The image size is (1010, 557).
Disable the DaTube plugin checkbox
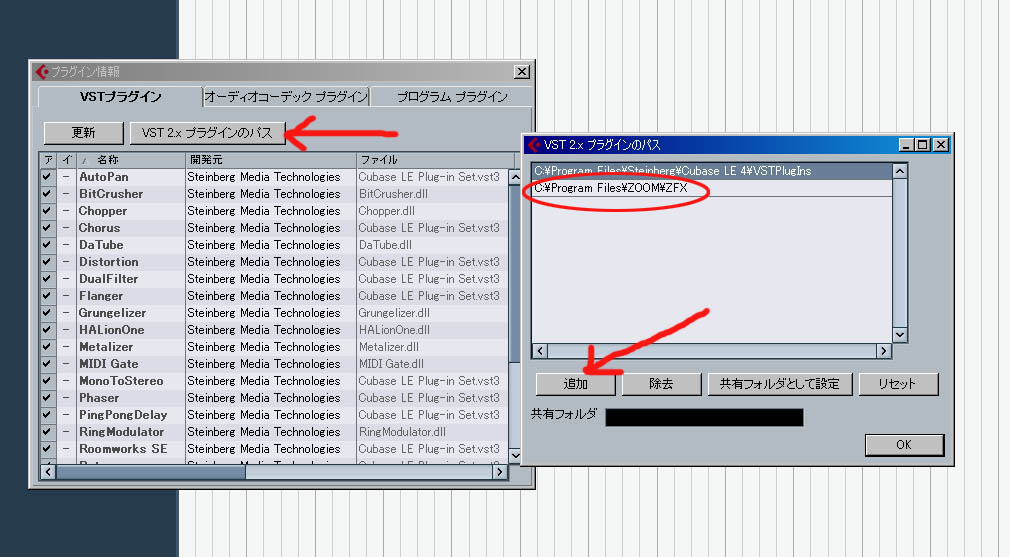point(47,245)
